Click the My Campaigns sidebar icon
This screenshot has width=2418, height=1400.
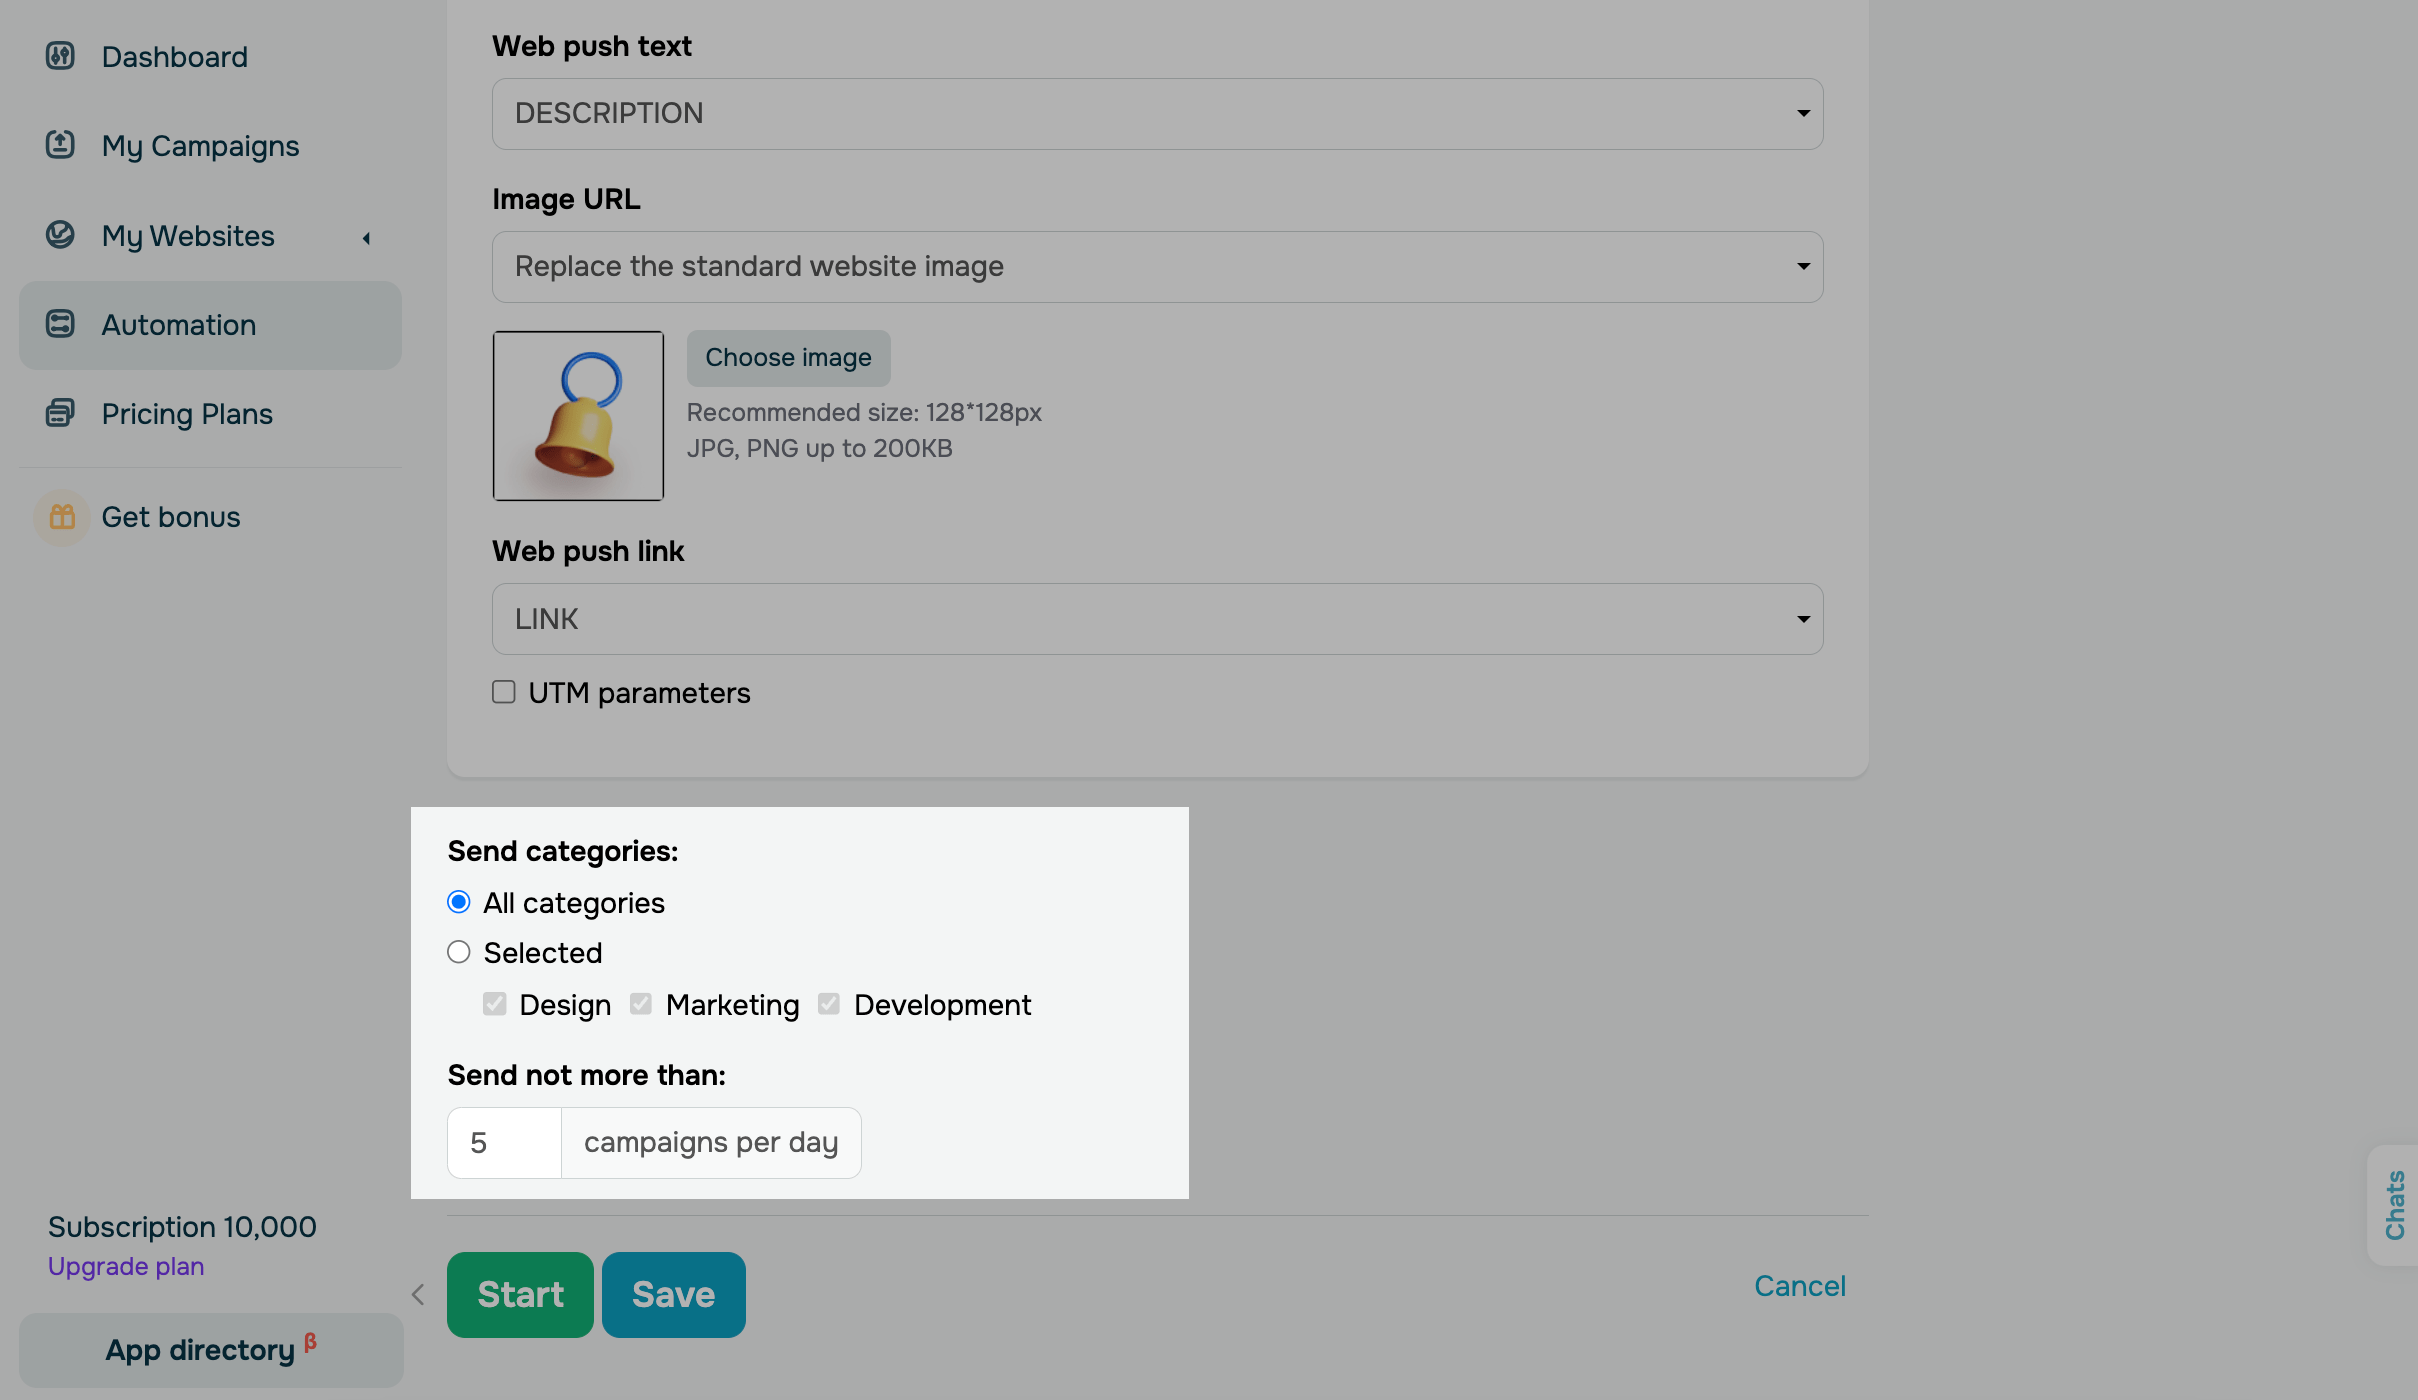[60, 145]
